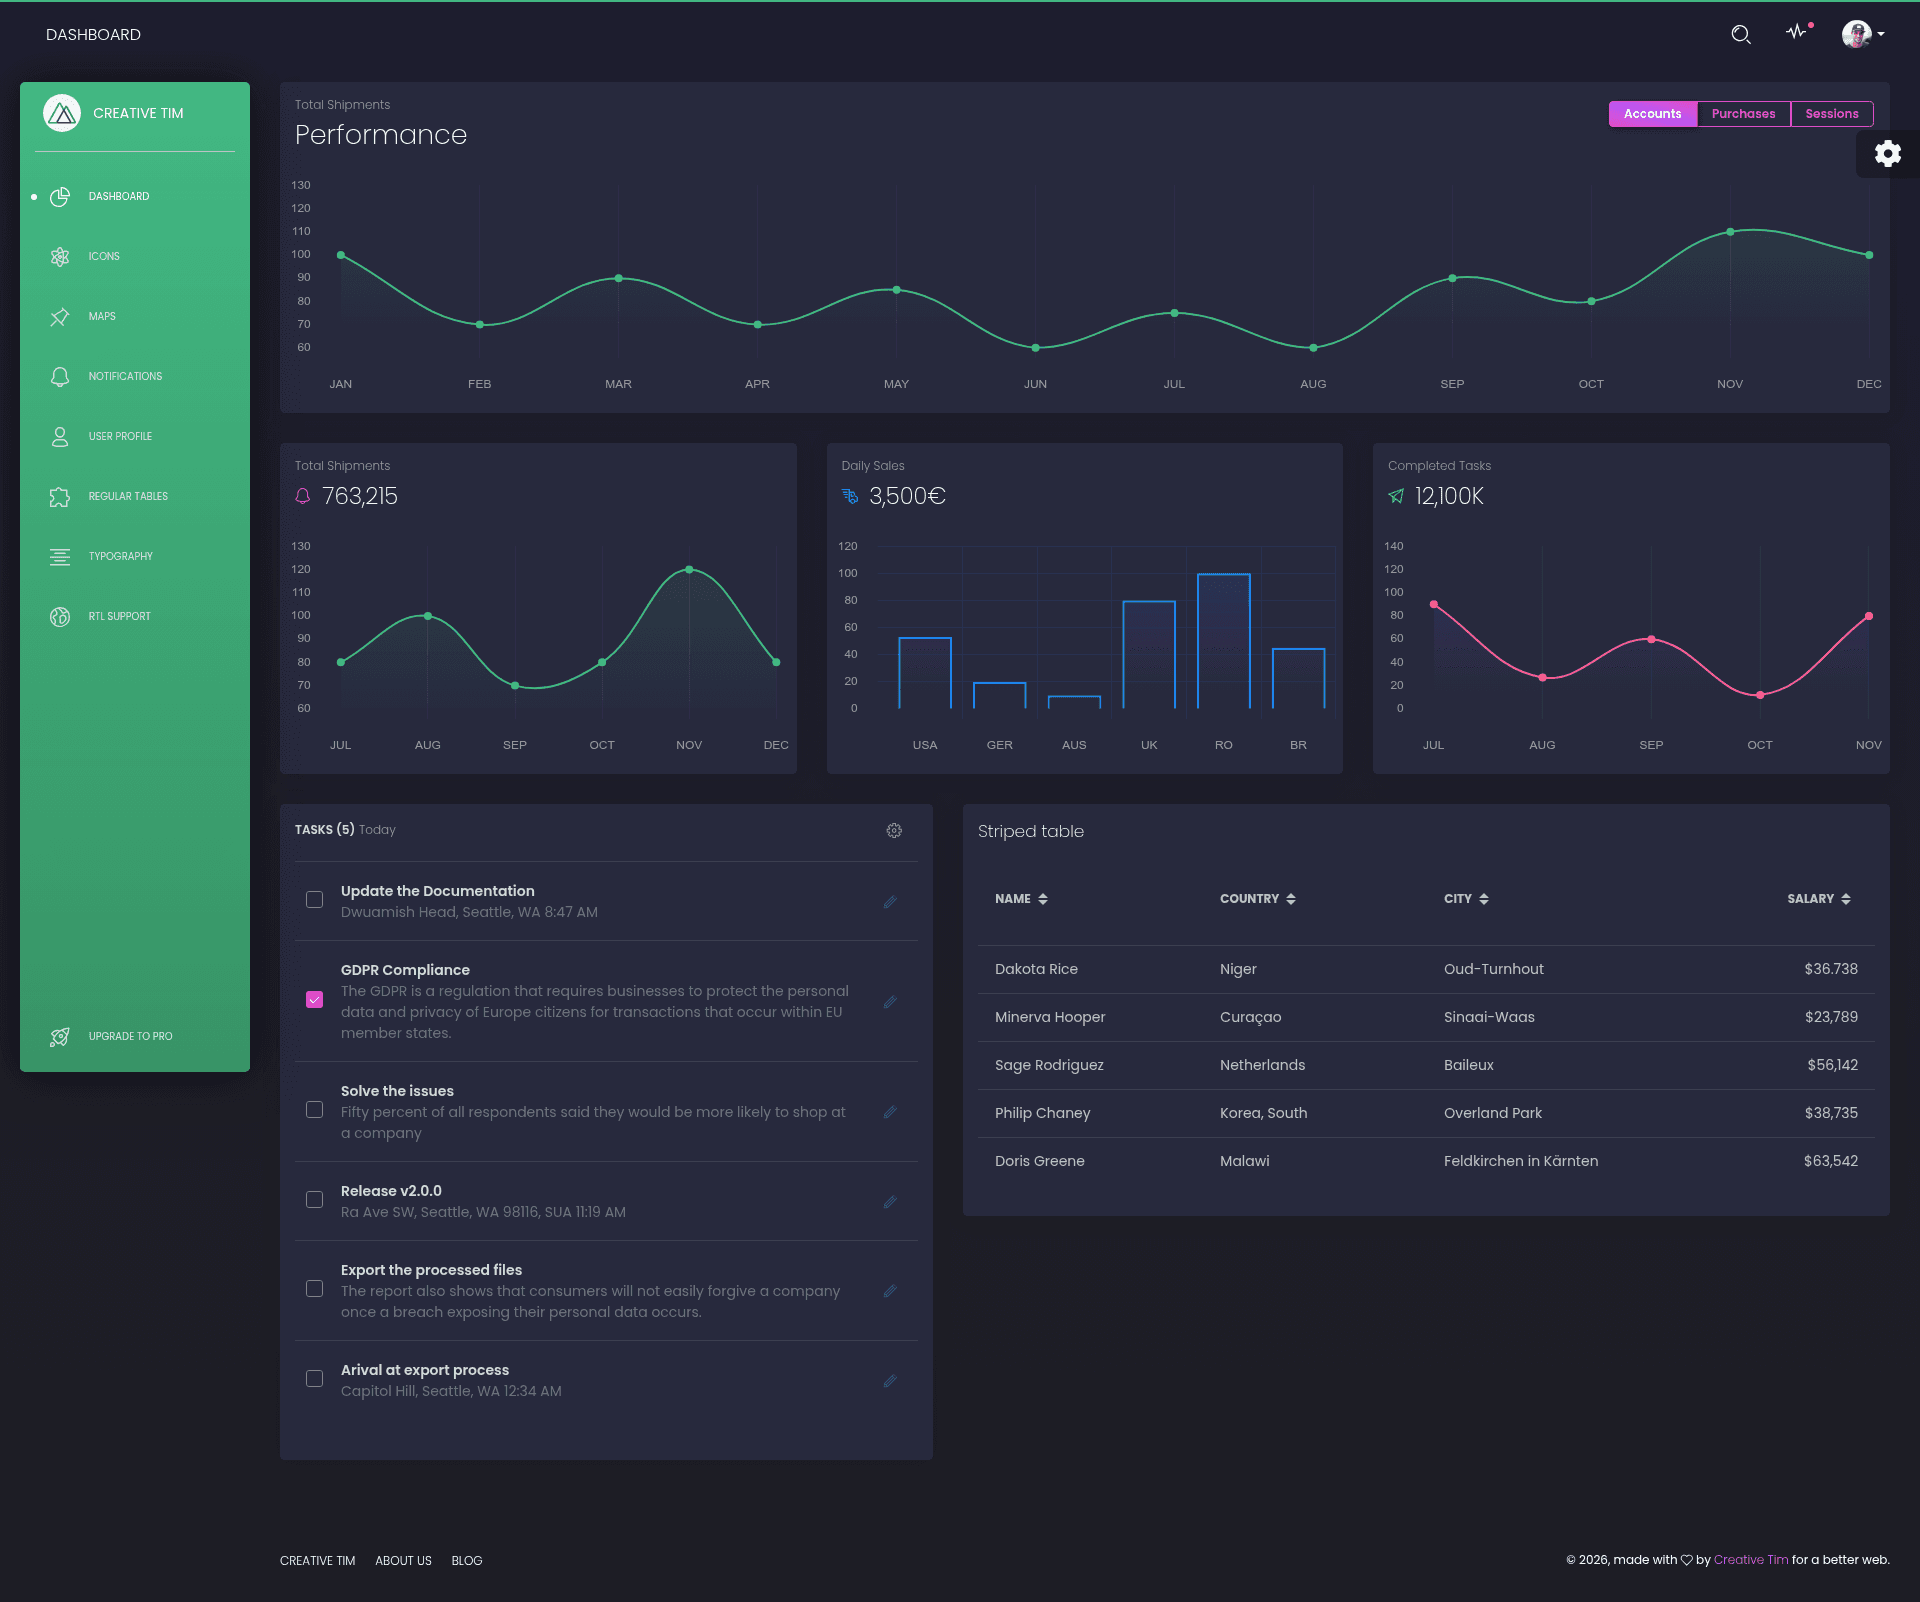Check the Solve the issues checkbox
The width and height of the screenshot is (1920, 1602).
click(314, 1110)
